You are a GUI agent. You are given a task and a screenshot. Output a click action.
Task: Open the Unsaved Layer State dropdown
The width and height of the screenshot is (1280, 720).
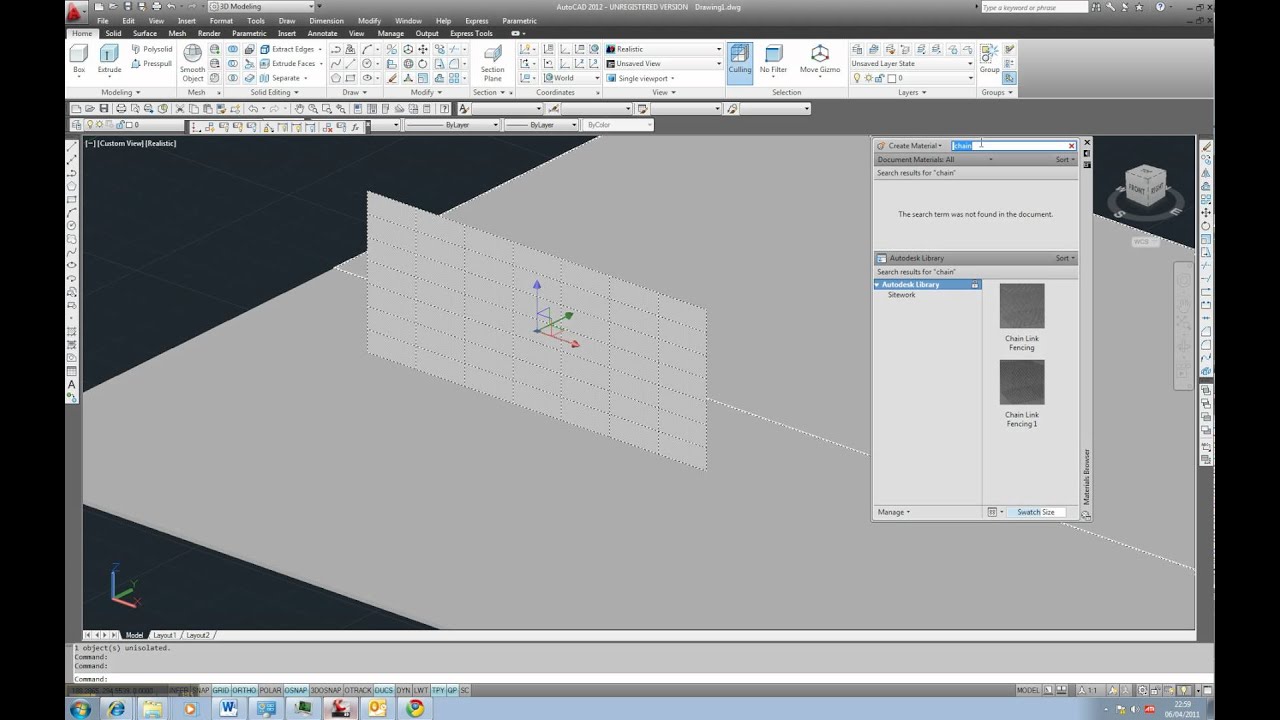[911, 63]
